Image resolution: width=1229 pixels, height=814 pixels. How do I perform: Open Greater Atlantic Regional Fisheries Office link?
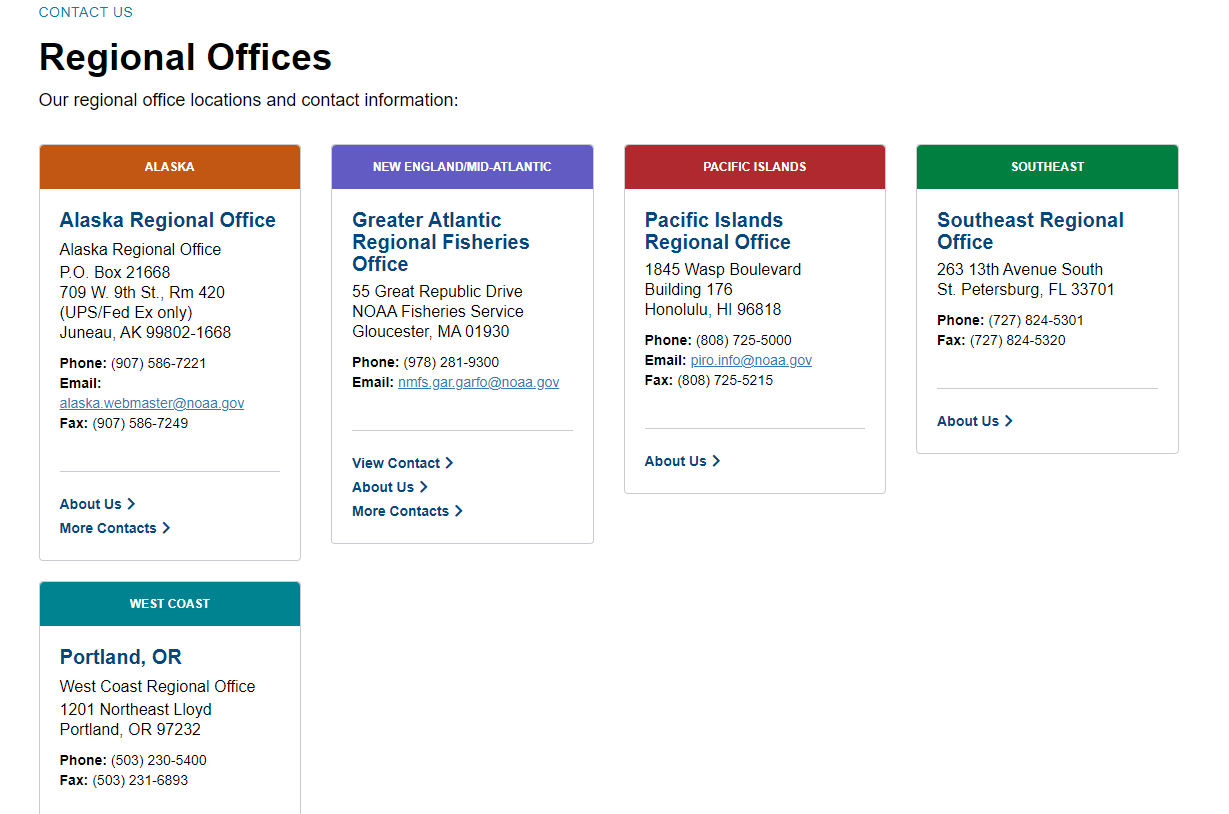pos(440,242)
